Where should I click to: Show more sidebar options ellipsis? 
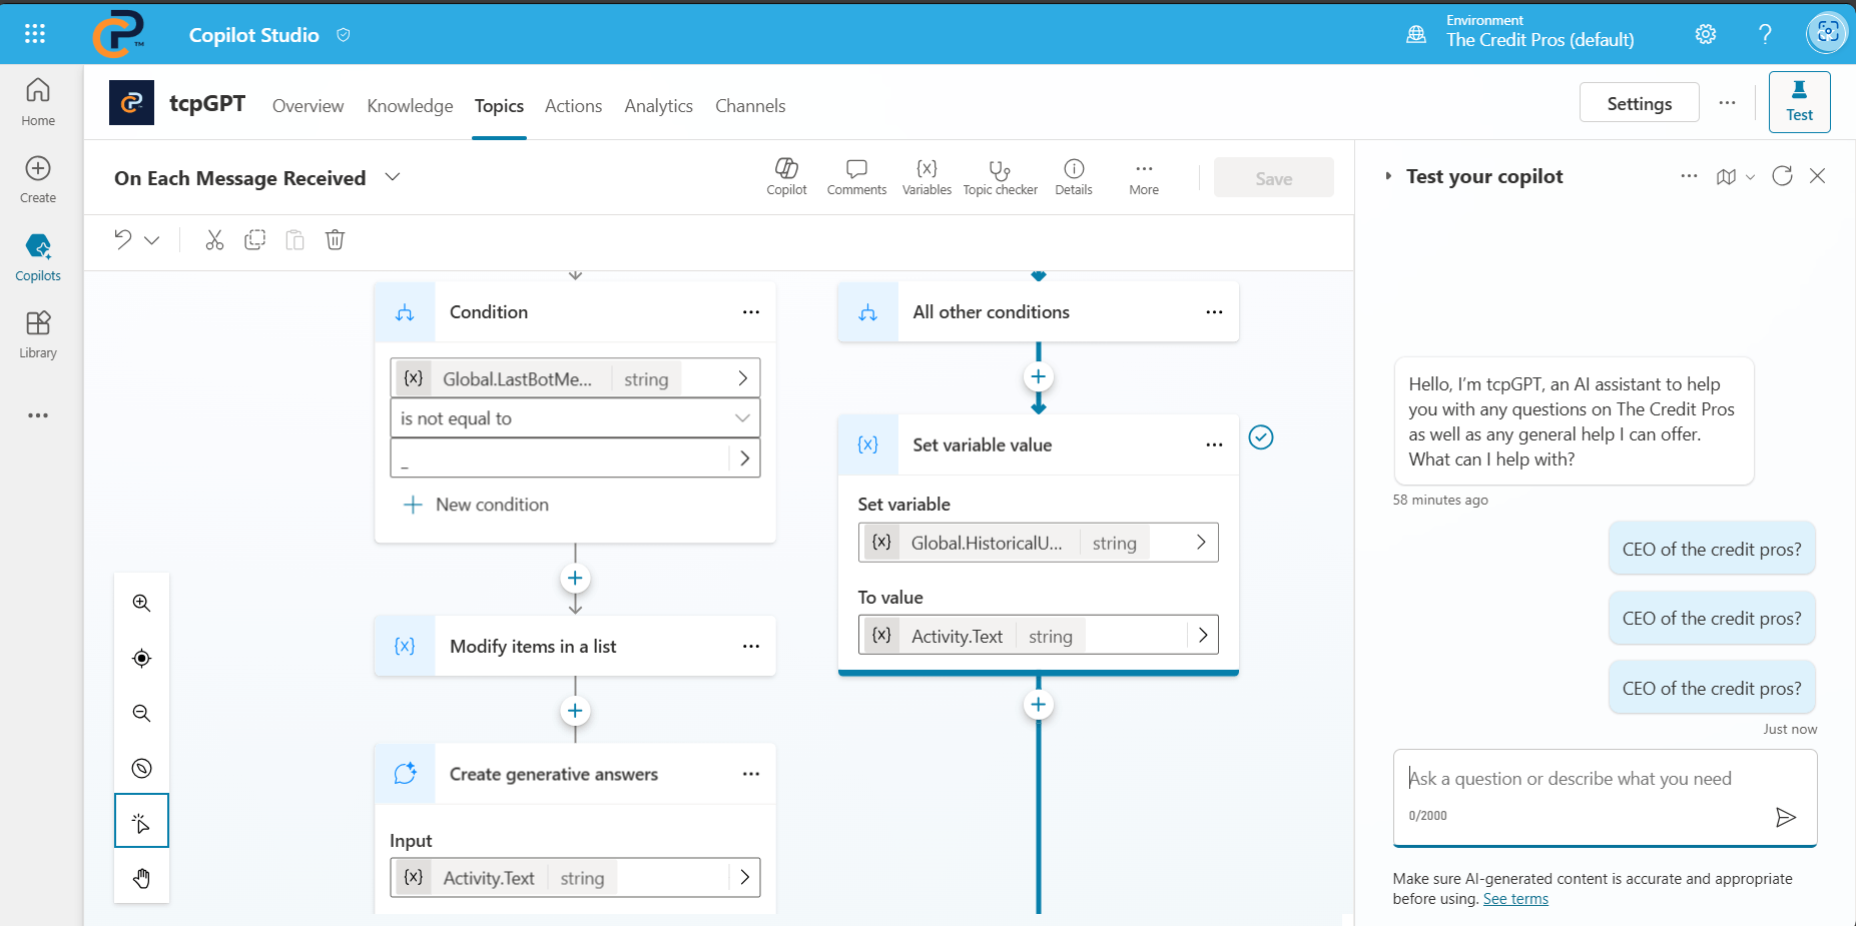[x=38, y=415]
